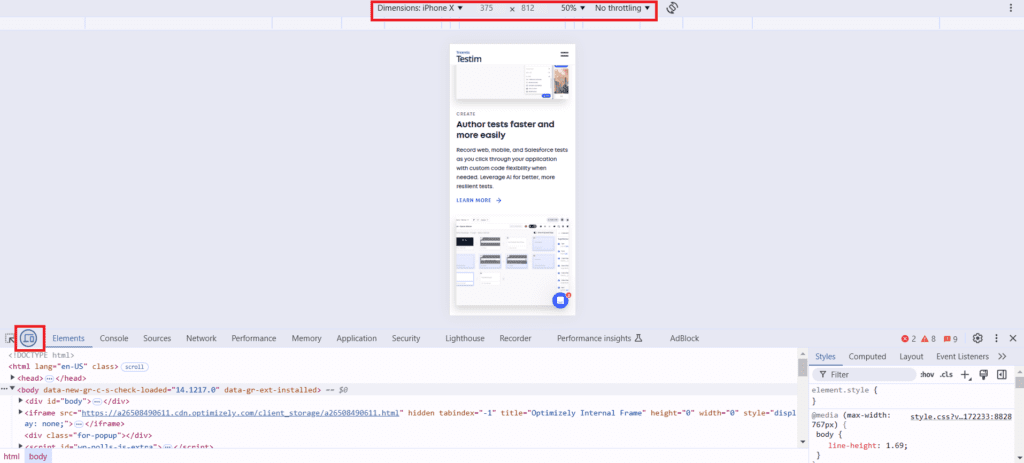
Task: Show more Styles pane tabs chevron
Action: point(1002,357)
